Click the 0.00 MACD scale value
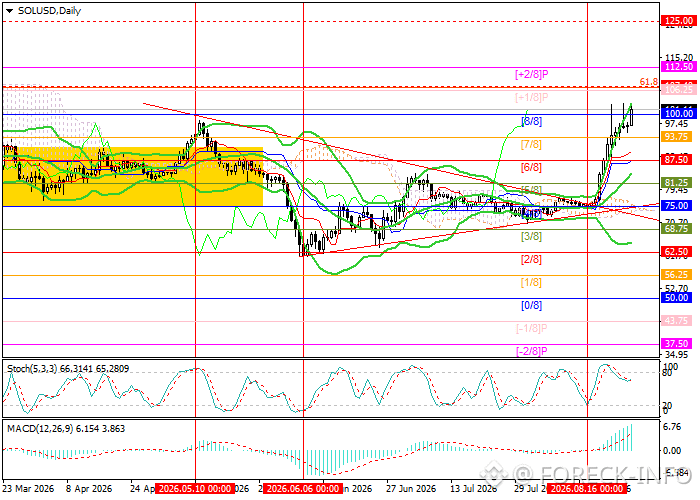 672,451
